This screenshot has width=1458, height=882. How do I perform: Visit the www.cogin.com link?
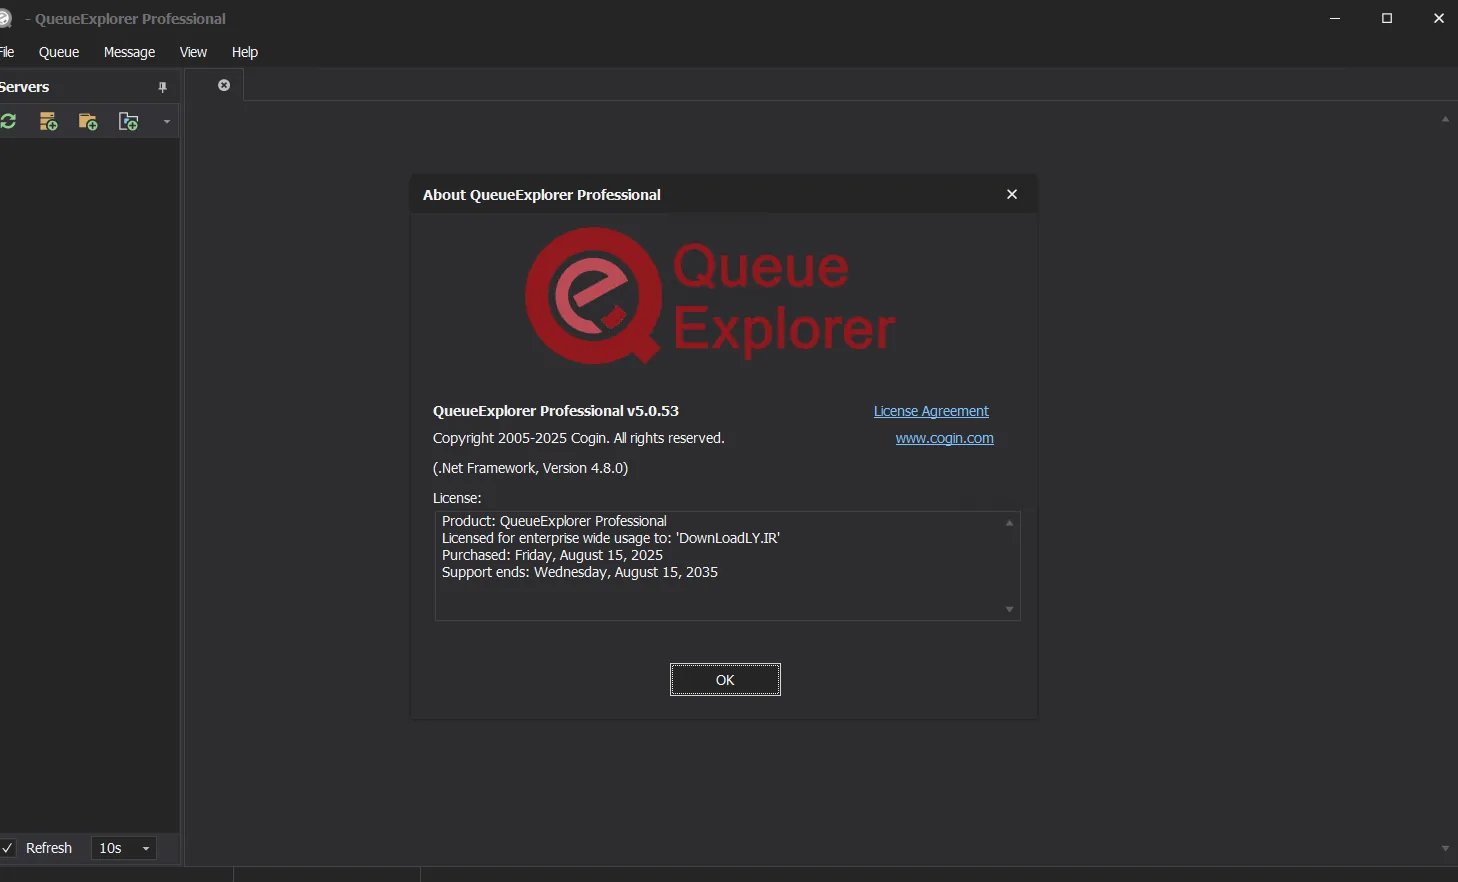point(945,438)
